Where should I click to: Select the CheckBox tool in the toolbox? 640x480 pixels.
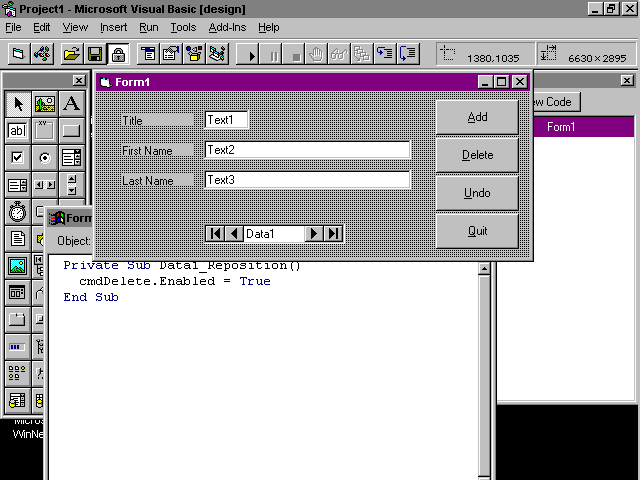coord(17,158)
